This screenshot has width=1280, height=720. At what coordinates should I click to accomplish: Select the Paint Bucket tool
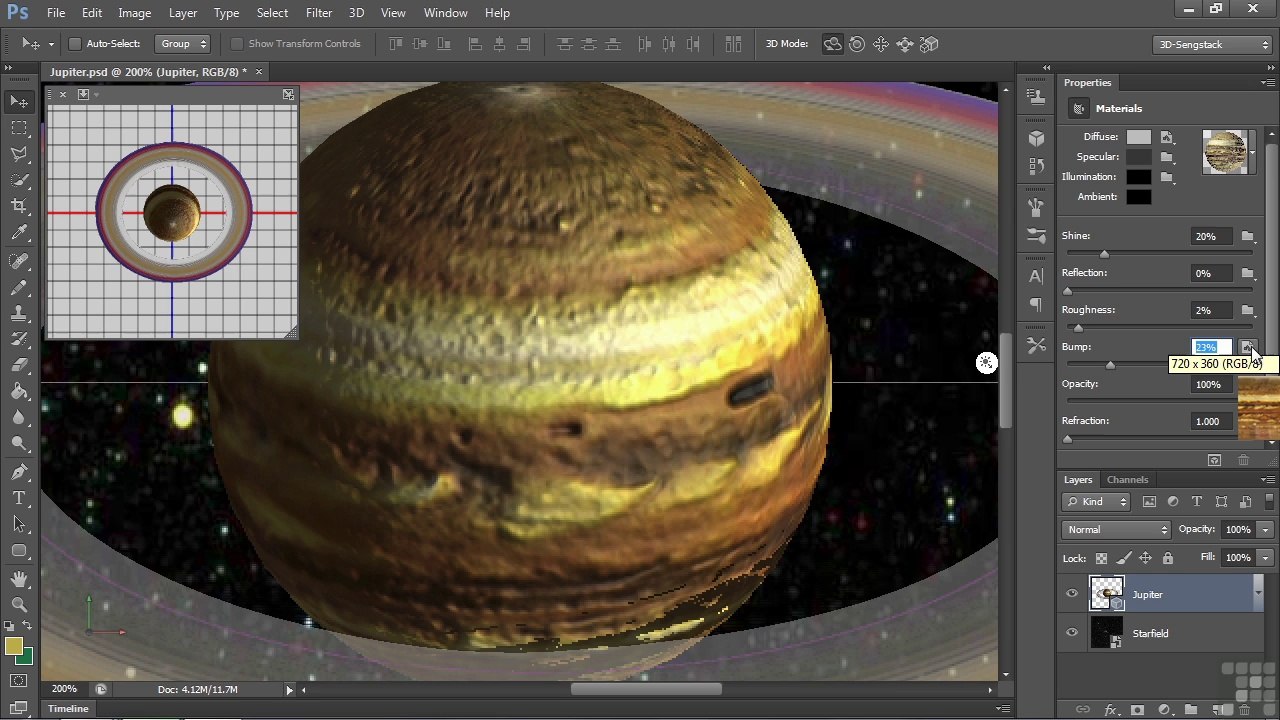pyautogui.click(x=19, y=391)
